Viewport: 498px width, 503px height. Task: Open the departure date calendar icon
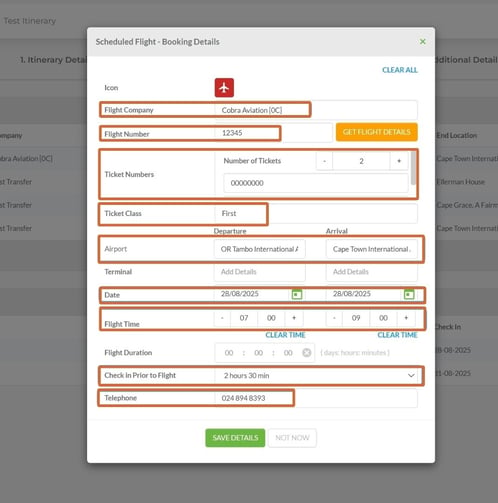[x=297, y=294]
